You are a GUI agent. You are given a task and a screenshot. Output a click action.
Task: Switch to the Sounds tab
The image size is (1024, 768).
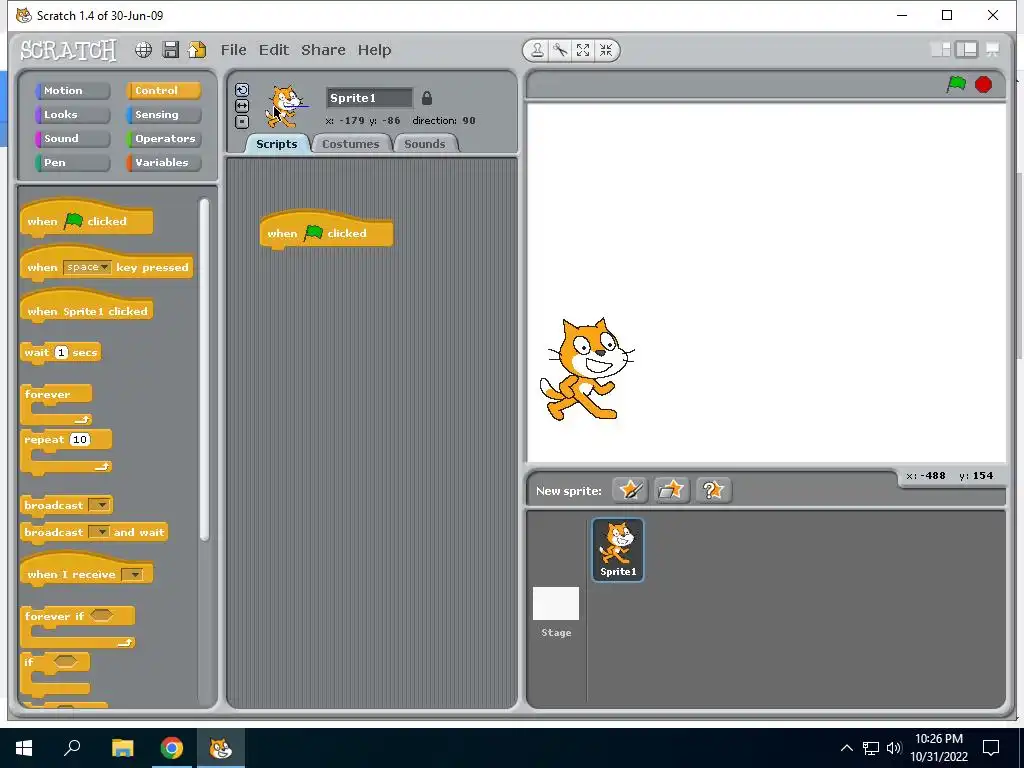coord(424,144)
